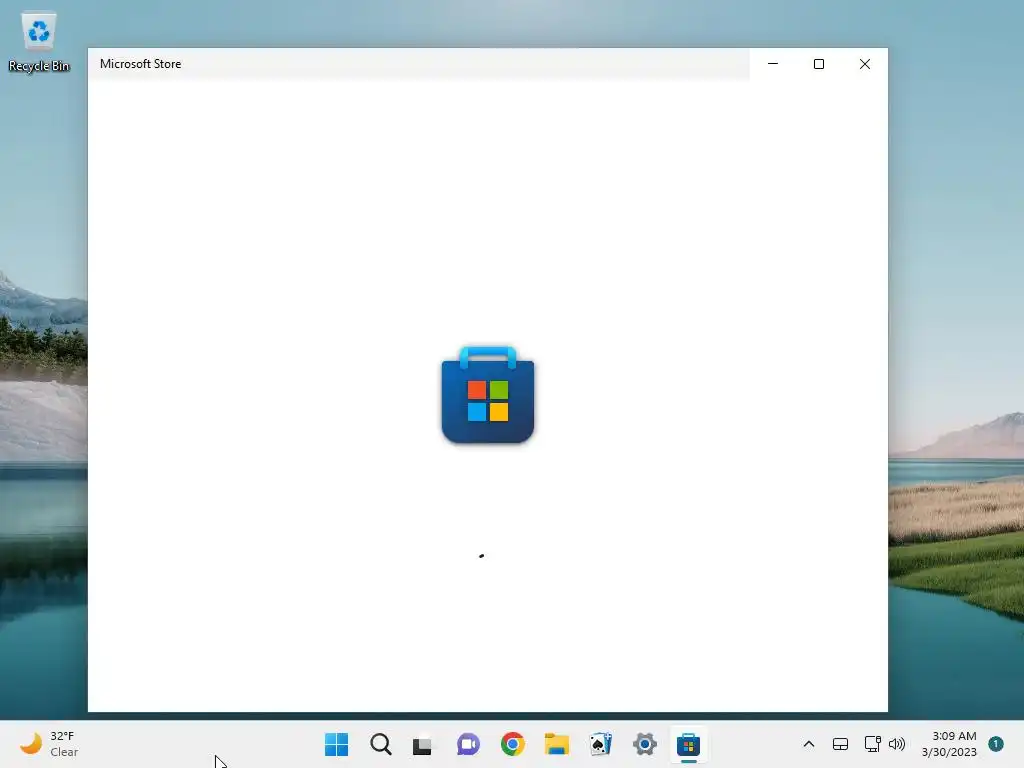Viewport: 1024px width, 768px height.
Task: Select the Microsoft Store taskbar icon
Action: 688,744
